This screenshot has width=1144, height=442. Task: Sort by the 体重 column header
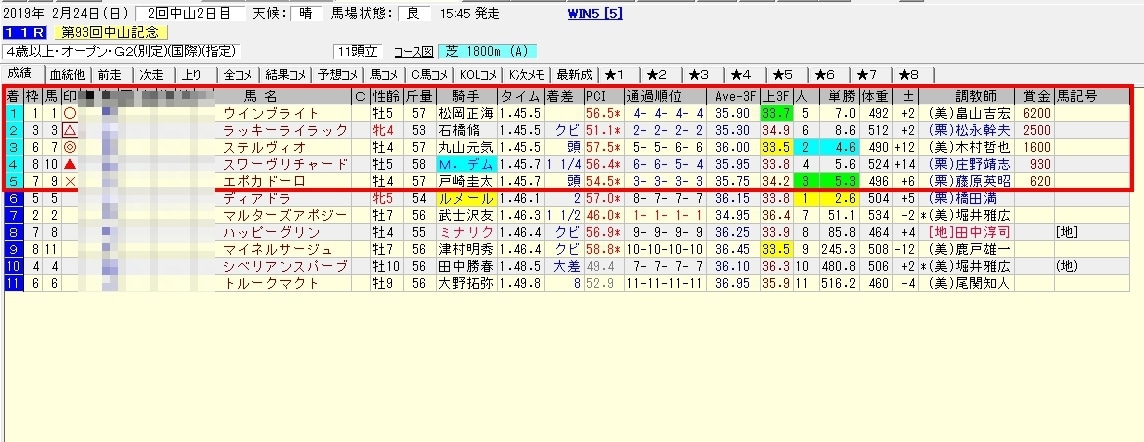(x=875, y=96)
